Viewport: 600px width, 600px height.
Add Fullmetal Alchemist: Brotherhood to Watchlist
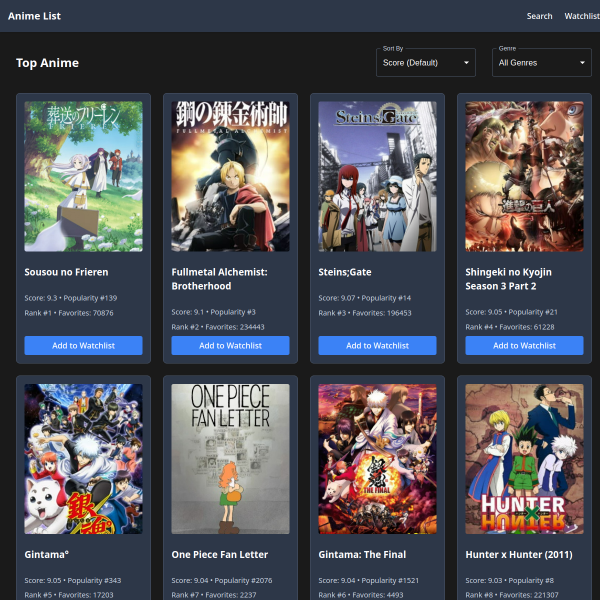click(230, 346)
